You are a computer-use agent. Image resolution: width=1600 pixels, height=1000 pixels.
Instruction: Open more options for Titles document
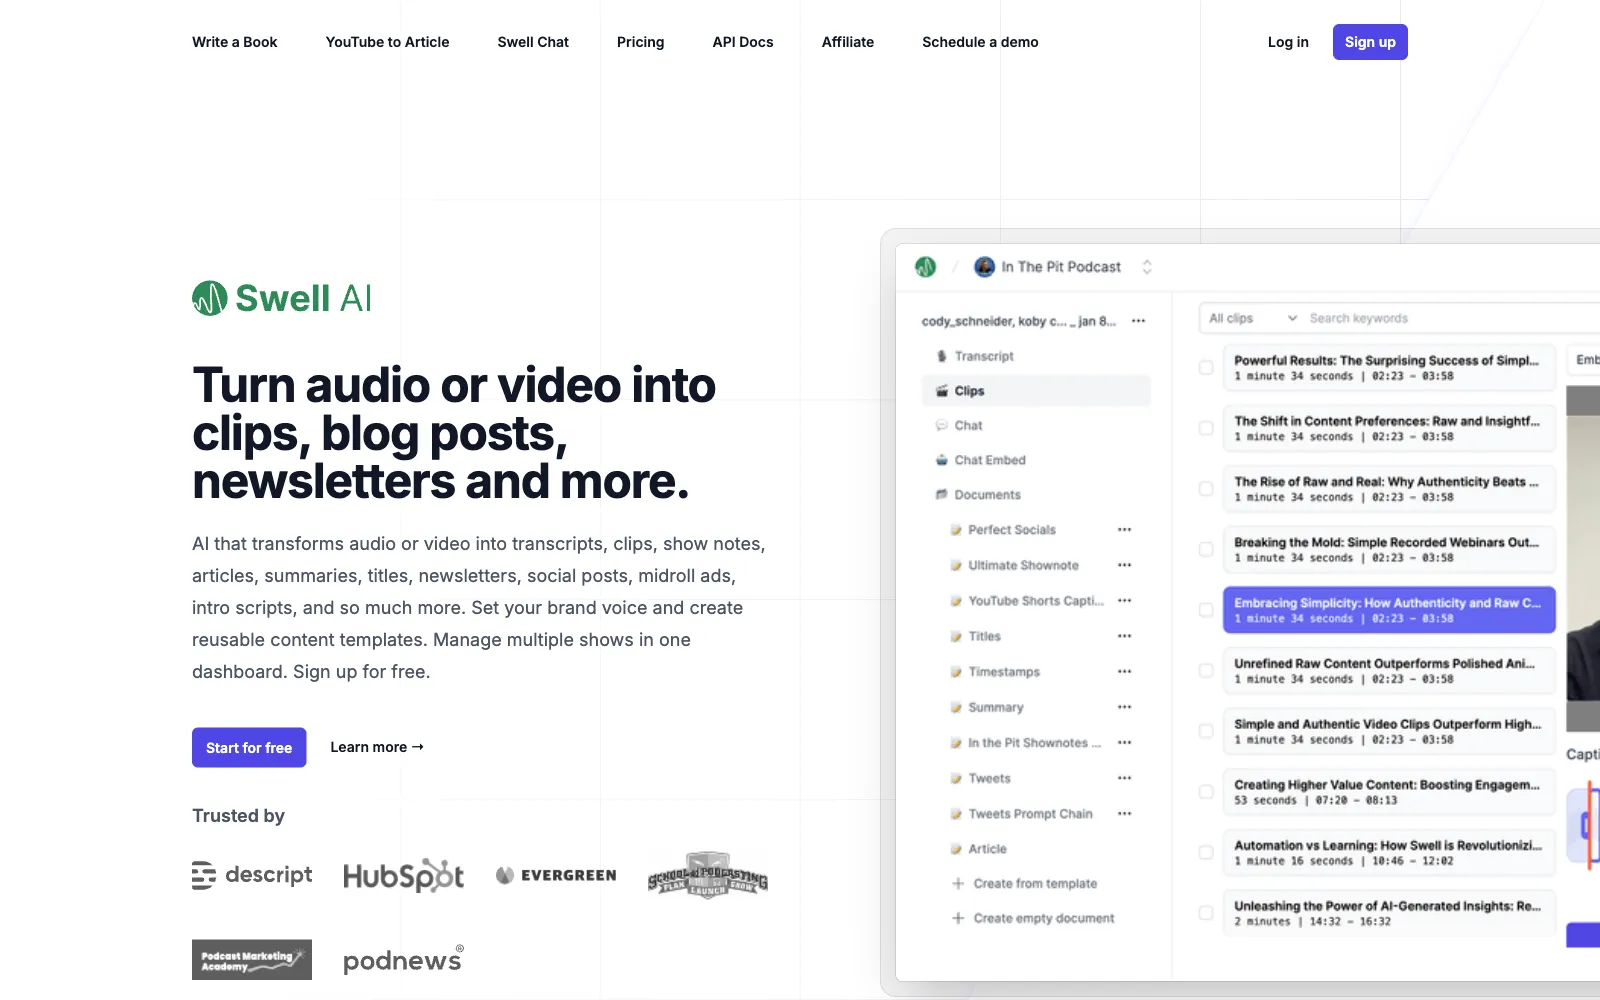coord(1124,636)
